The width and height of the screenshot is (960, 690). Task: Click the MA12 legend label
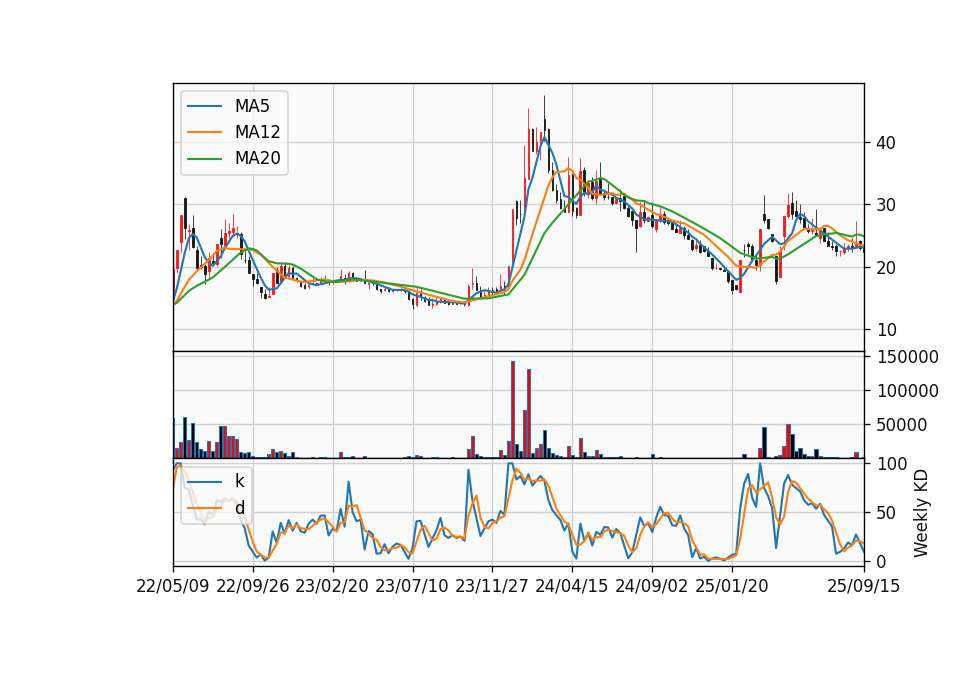click(x=257, y=132)
